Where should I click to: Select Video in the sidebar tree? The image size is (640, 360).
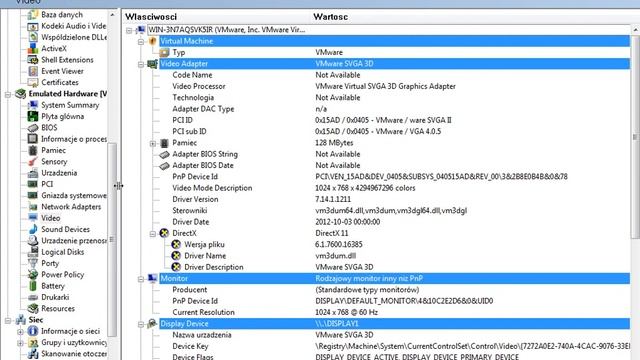point(51,218)
